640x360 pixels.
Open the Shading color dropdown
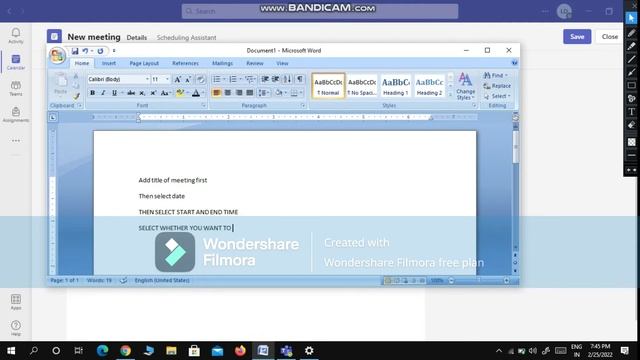click(x=285, y=93)
